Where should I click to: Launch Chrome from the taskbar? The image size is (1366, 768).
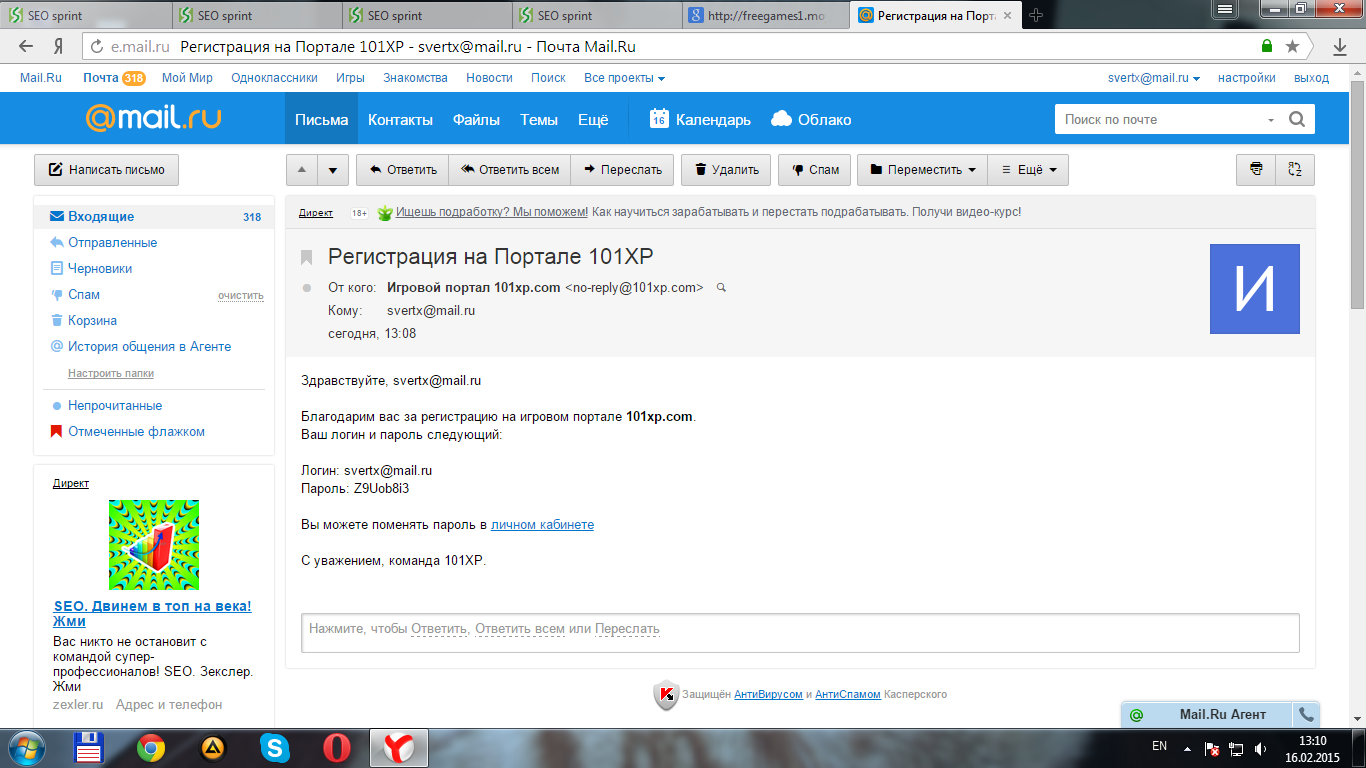point(151,748)
